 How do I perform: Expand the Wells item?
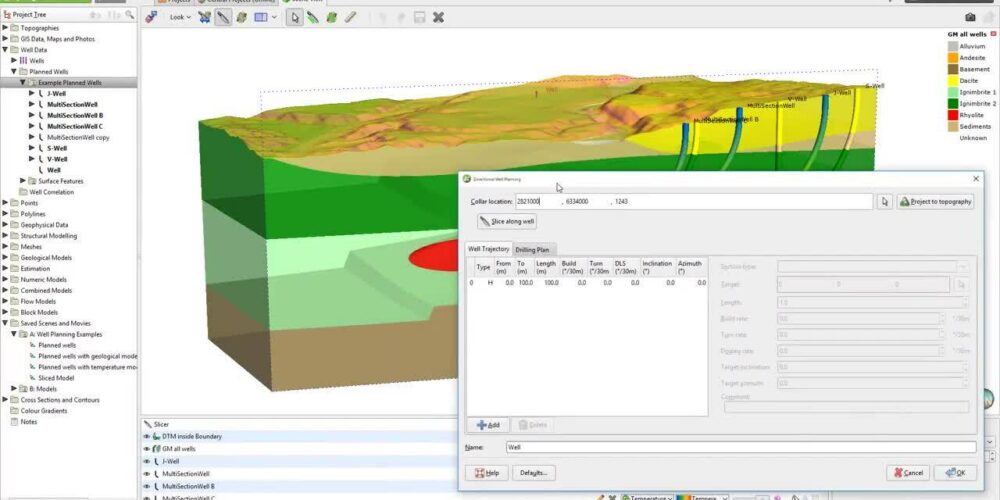pos(14,61)
